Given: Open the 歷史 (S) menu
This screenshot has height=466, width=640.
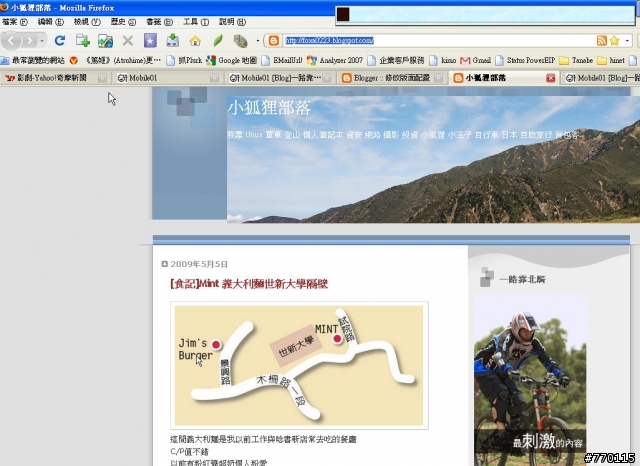Looking at the screenshot, I should pyautogui.click(x=123, y=22).
